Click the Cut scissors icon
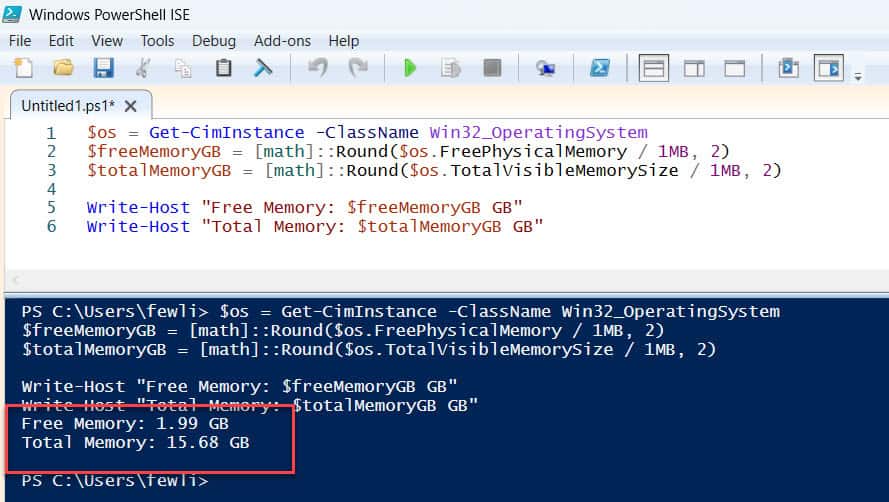The height and width of the screenshot is (502, 889). pyautogui.click(x=143, y=68)
